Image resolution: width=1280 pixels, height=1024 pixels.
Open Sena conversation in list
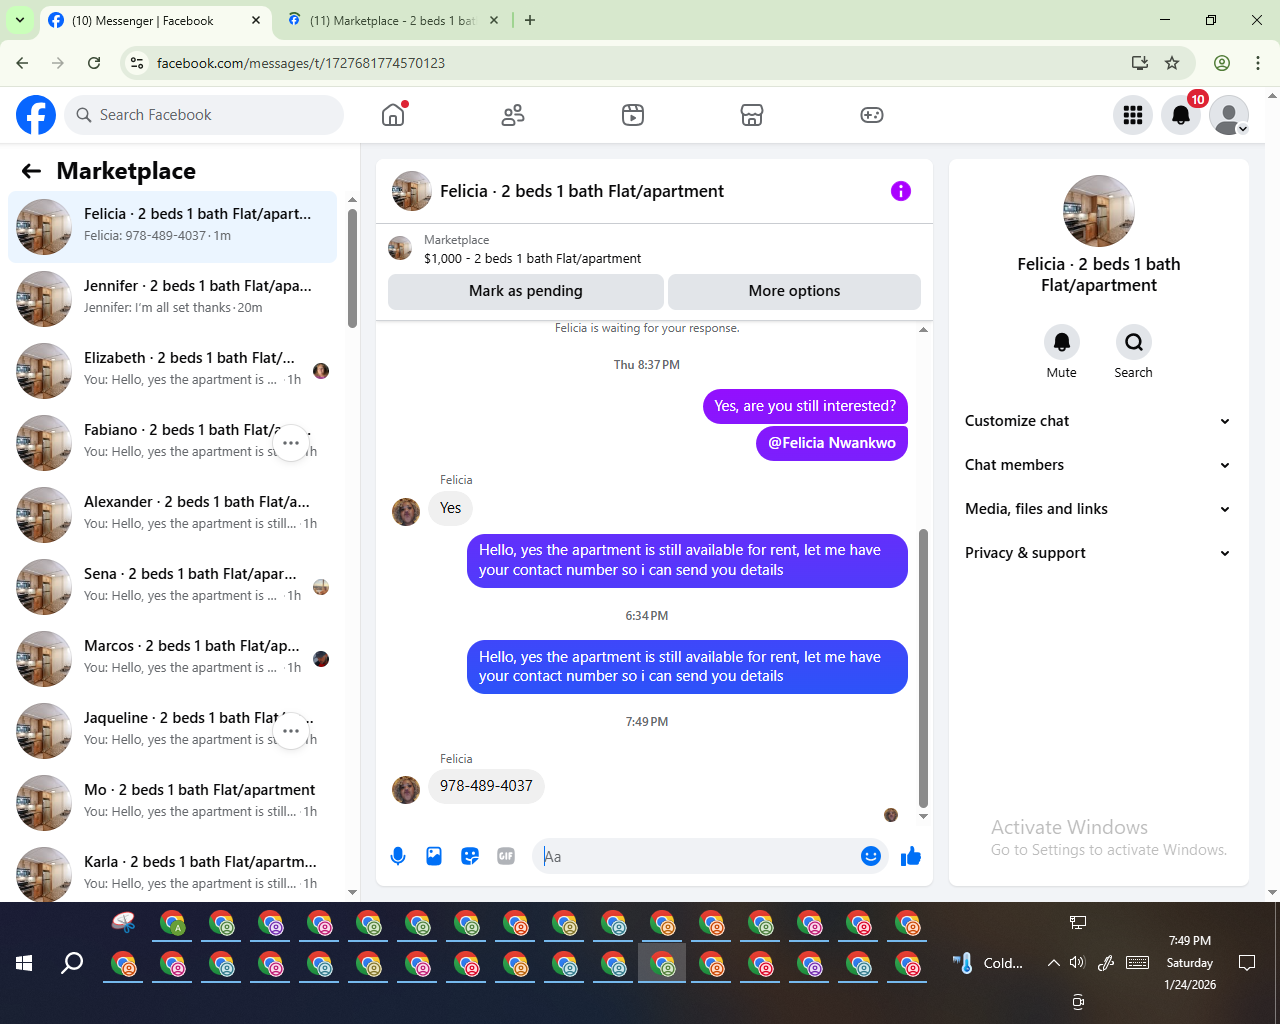[x=173, y=587]
